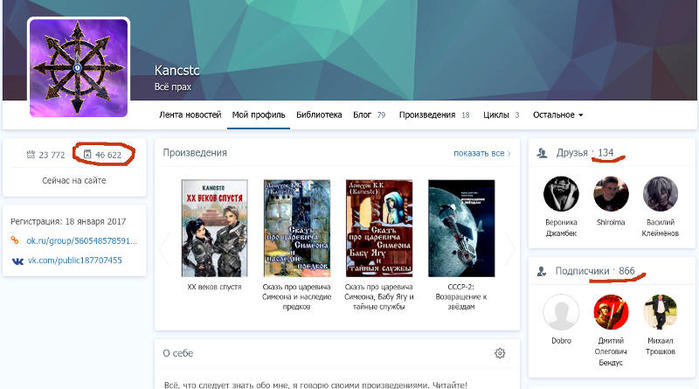Click the Всё прах status text
Screen dimensions: 699x389
(173, 87)
